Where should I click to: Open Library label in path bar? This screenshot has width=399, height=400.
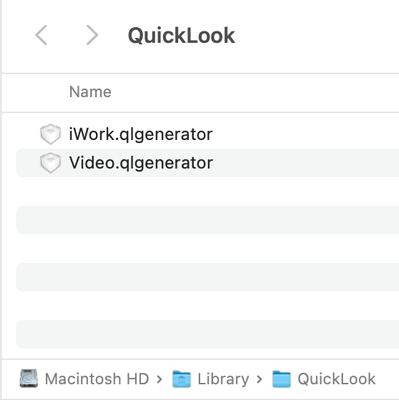(x=223, y=379)
